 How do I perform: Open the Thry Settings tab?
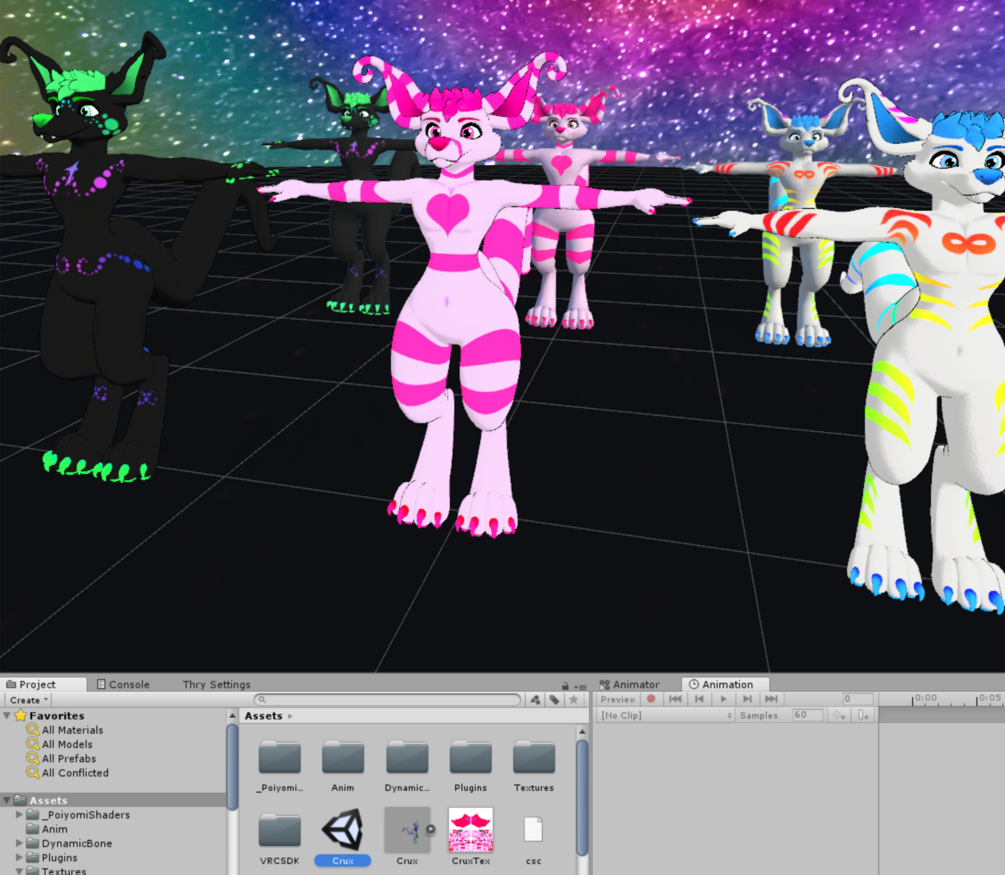[216, 684]
